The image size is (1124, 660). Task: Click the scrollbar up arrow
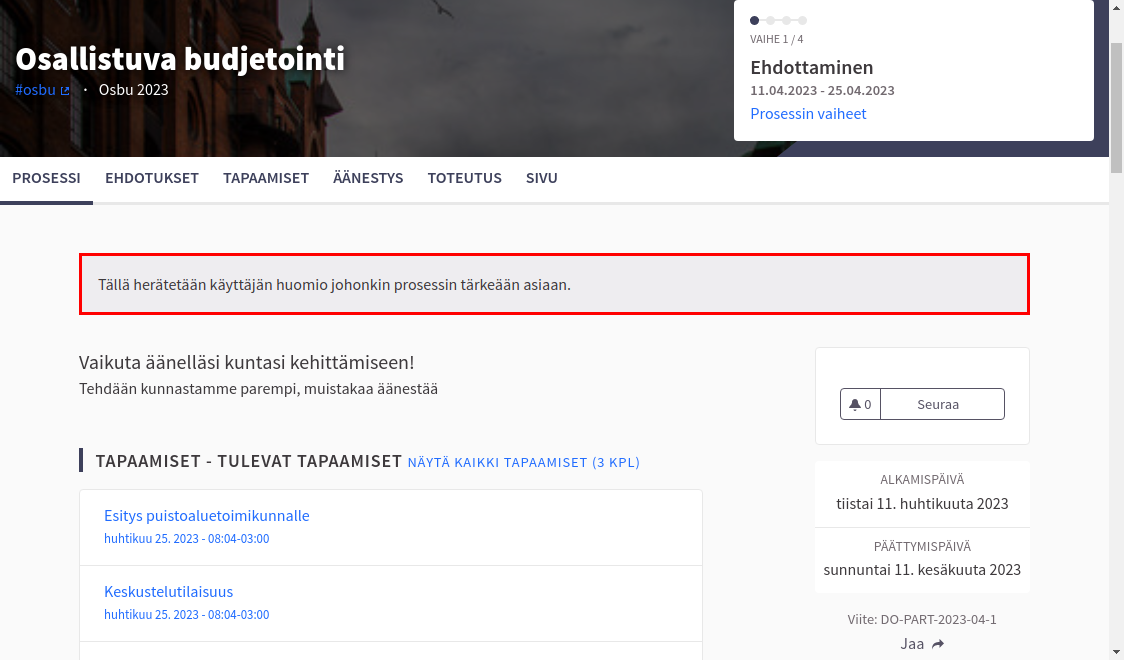pyautogui.click(x=1116, y=7)
